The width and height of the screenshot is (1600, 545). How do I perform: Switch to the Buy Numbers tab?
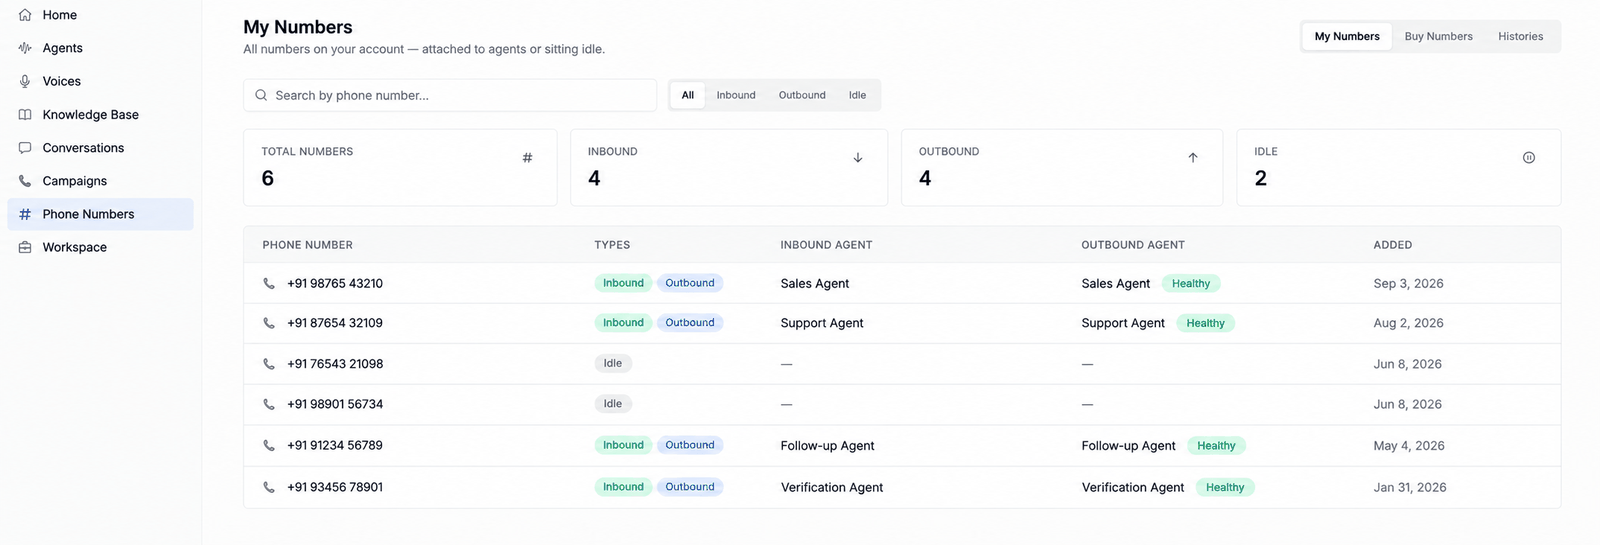tap(1438, 36)
